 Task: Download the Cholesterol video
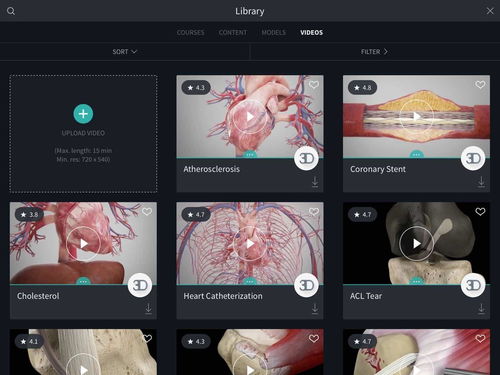(x=148, y=309)
